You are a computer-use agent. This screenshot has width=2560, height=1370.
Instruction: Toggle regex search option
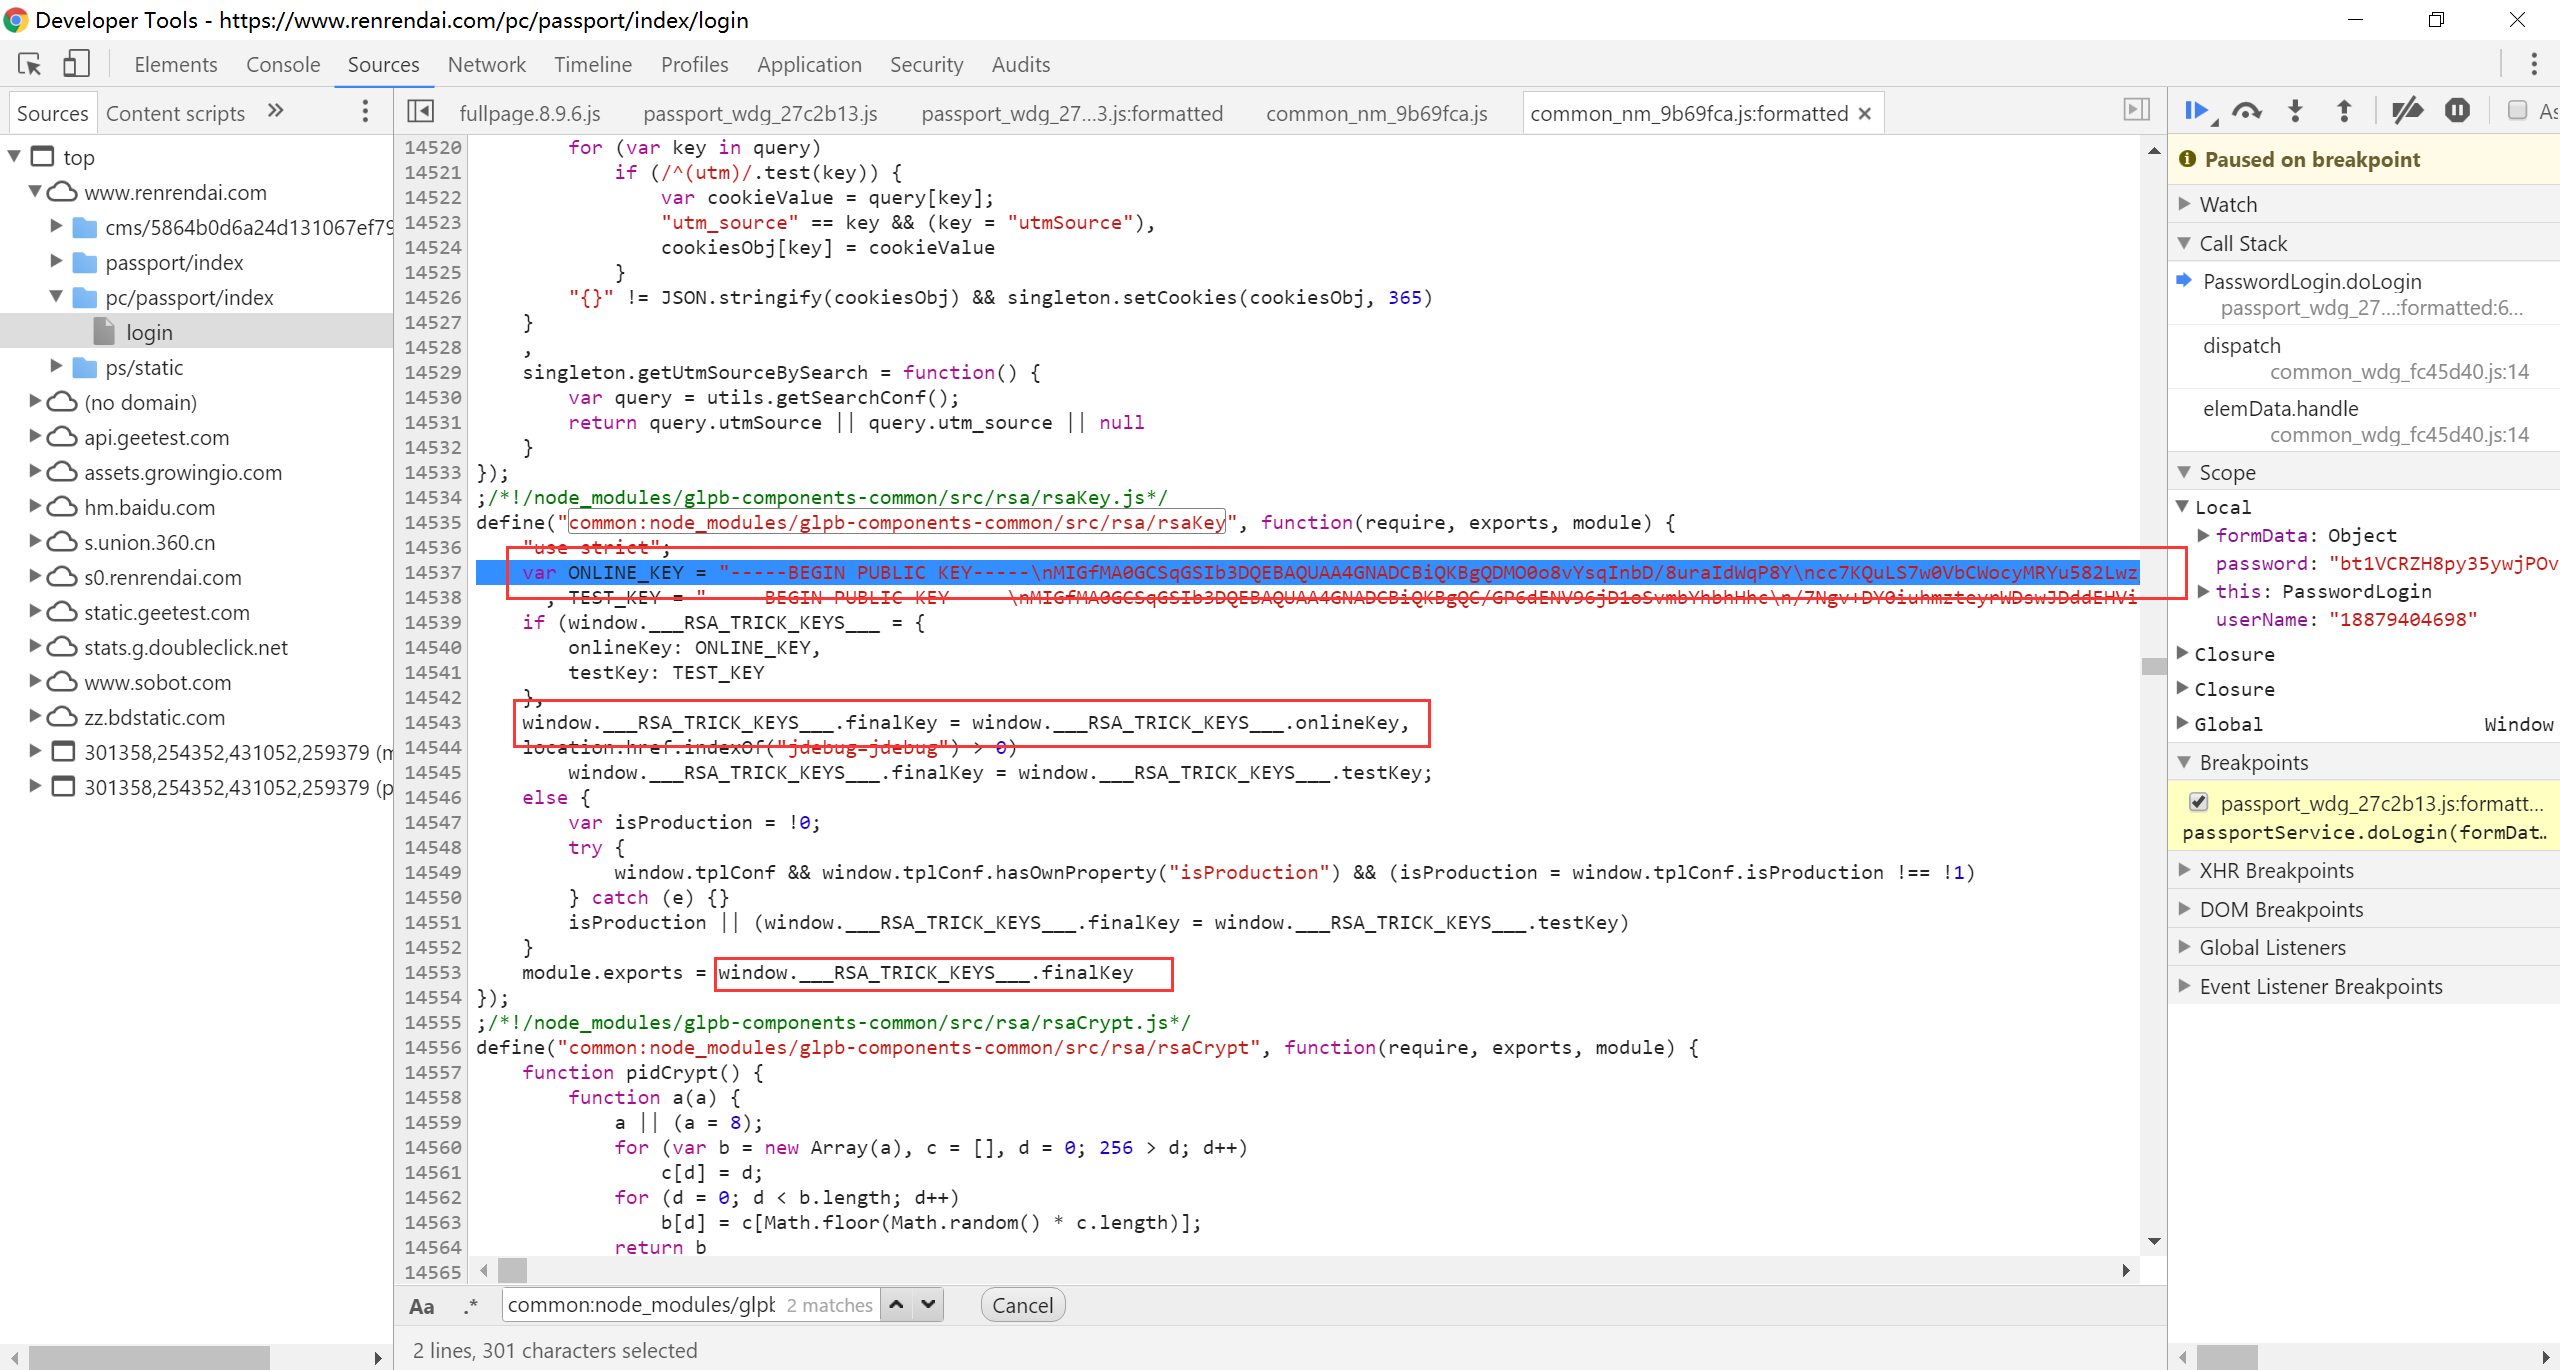[470, 1306]
